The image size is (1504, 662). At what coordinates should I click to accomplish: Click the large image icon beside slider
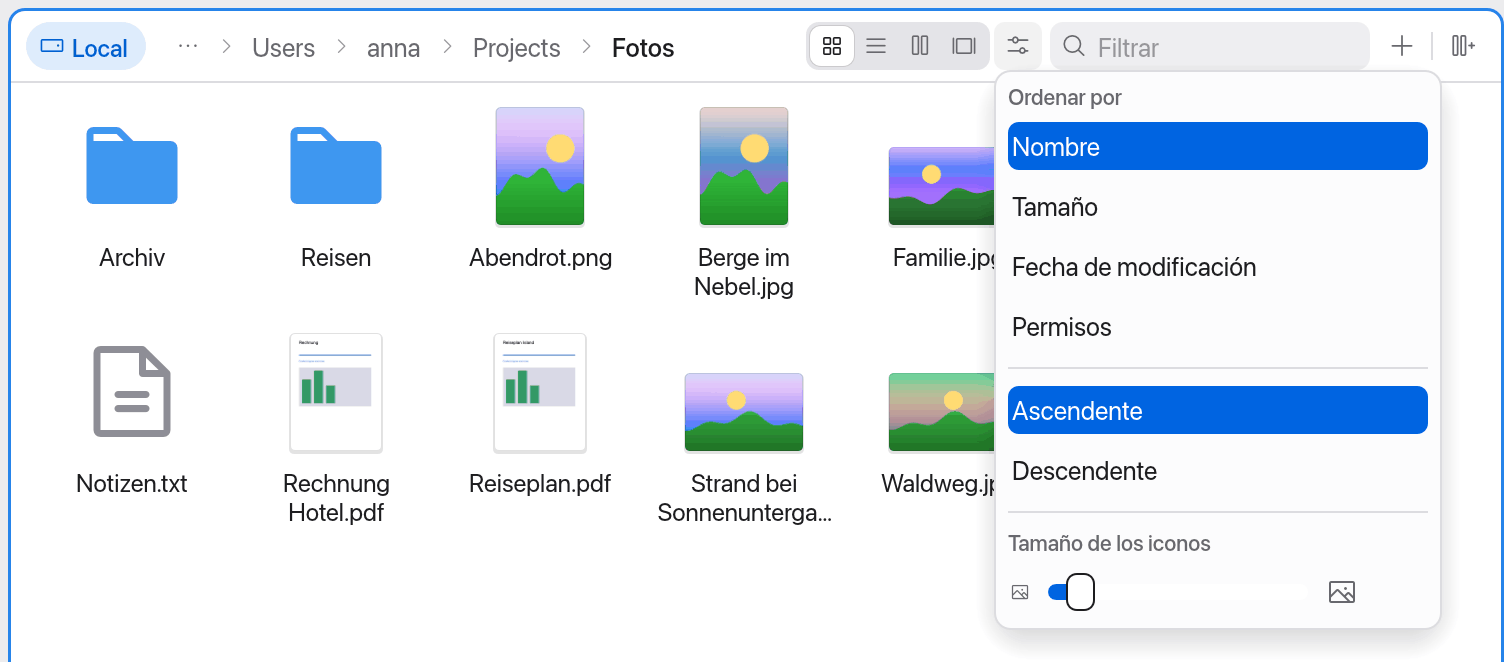(1342, 592)
